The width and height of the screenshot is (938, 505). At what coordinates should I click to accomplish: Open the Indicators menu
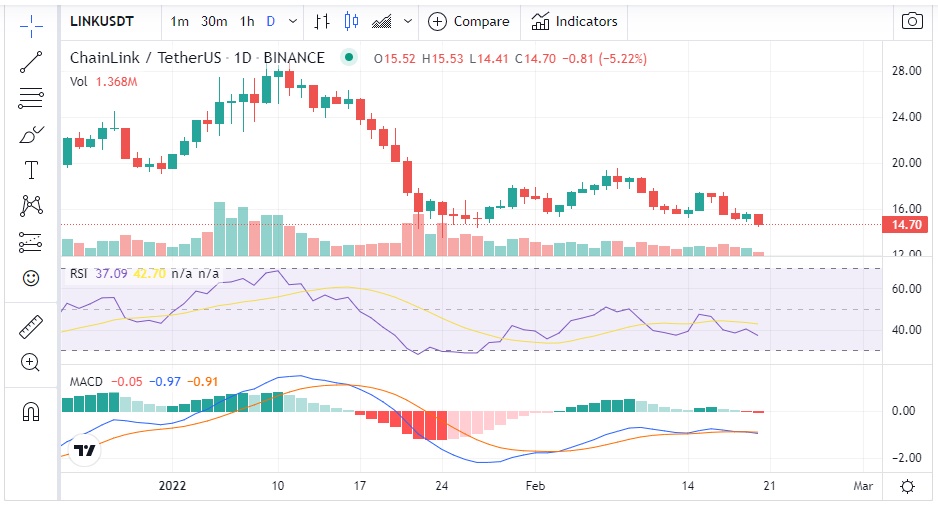tap(574, 22)
